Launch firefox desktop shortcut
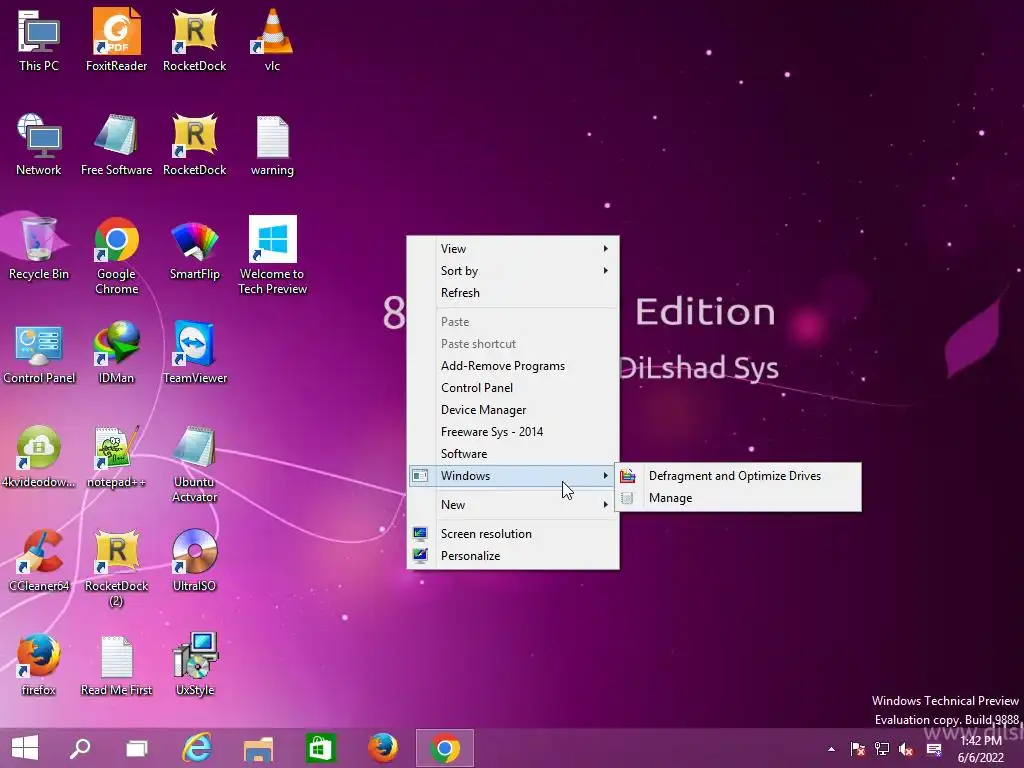This screenshot has height=768, width=1024. 39,664
